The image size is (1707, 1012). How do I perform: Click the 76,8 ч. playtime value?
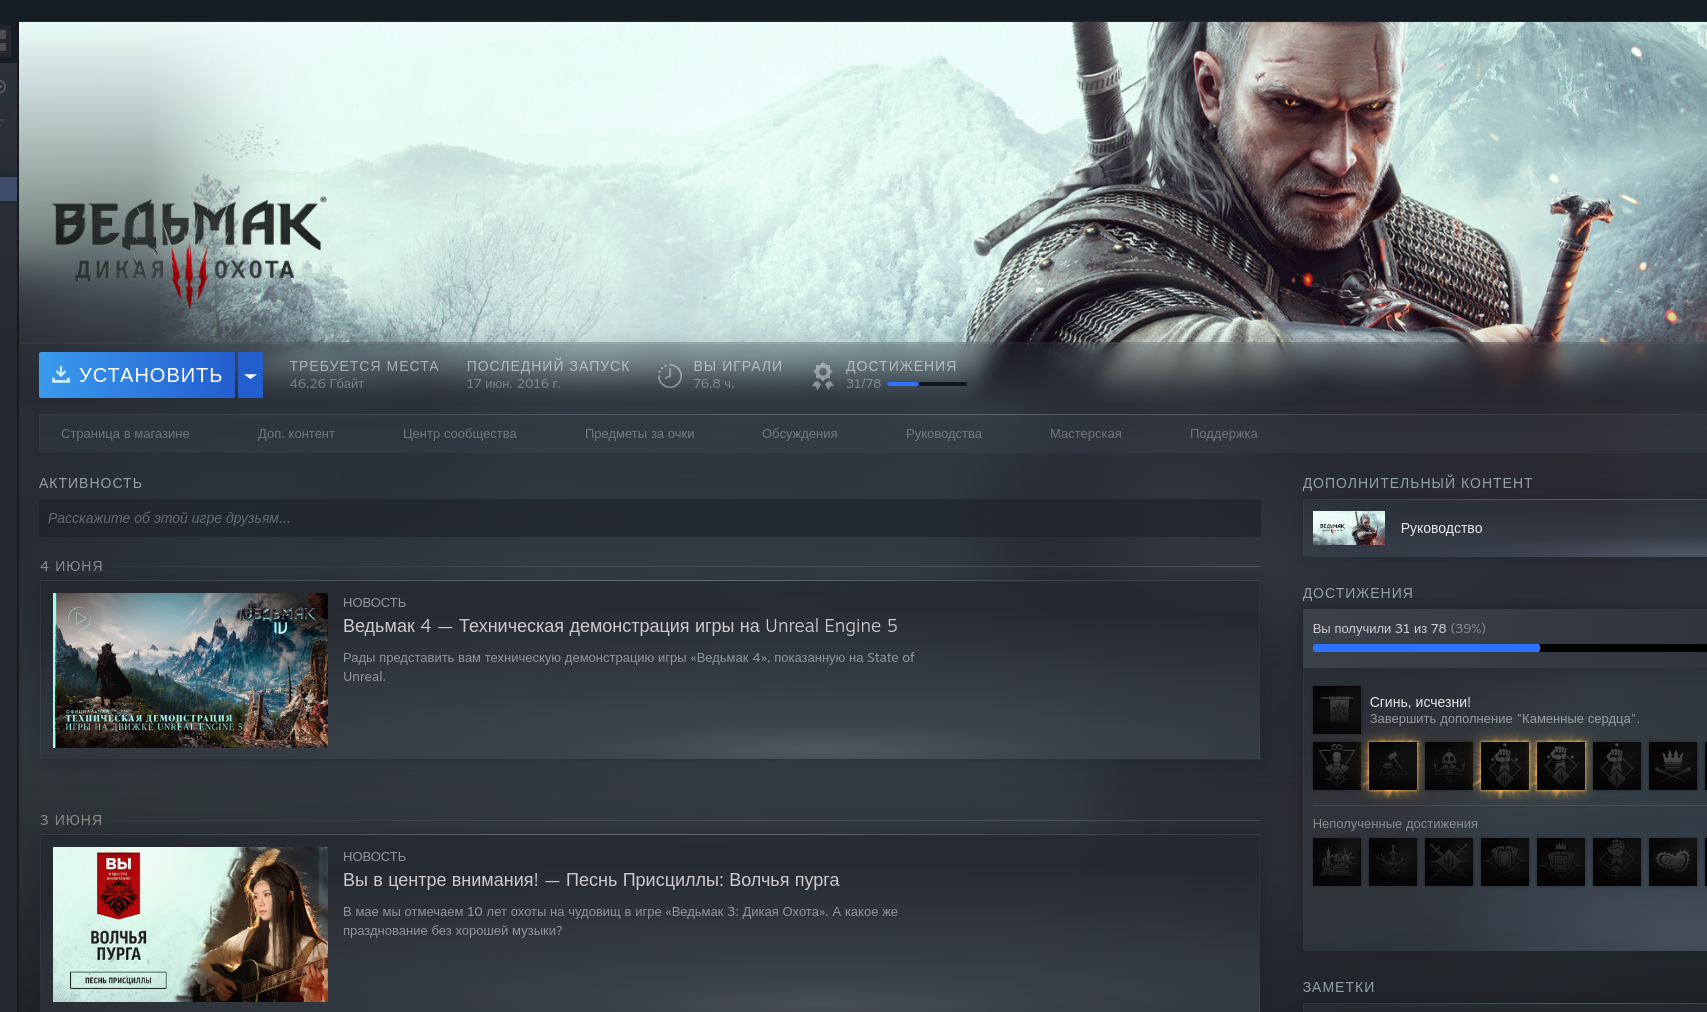coord(714,384)
